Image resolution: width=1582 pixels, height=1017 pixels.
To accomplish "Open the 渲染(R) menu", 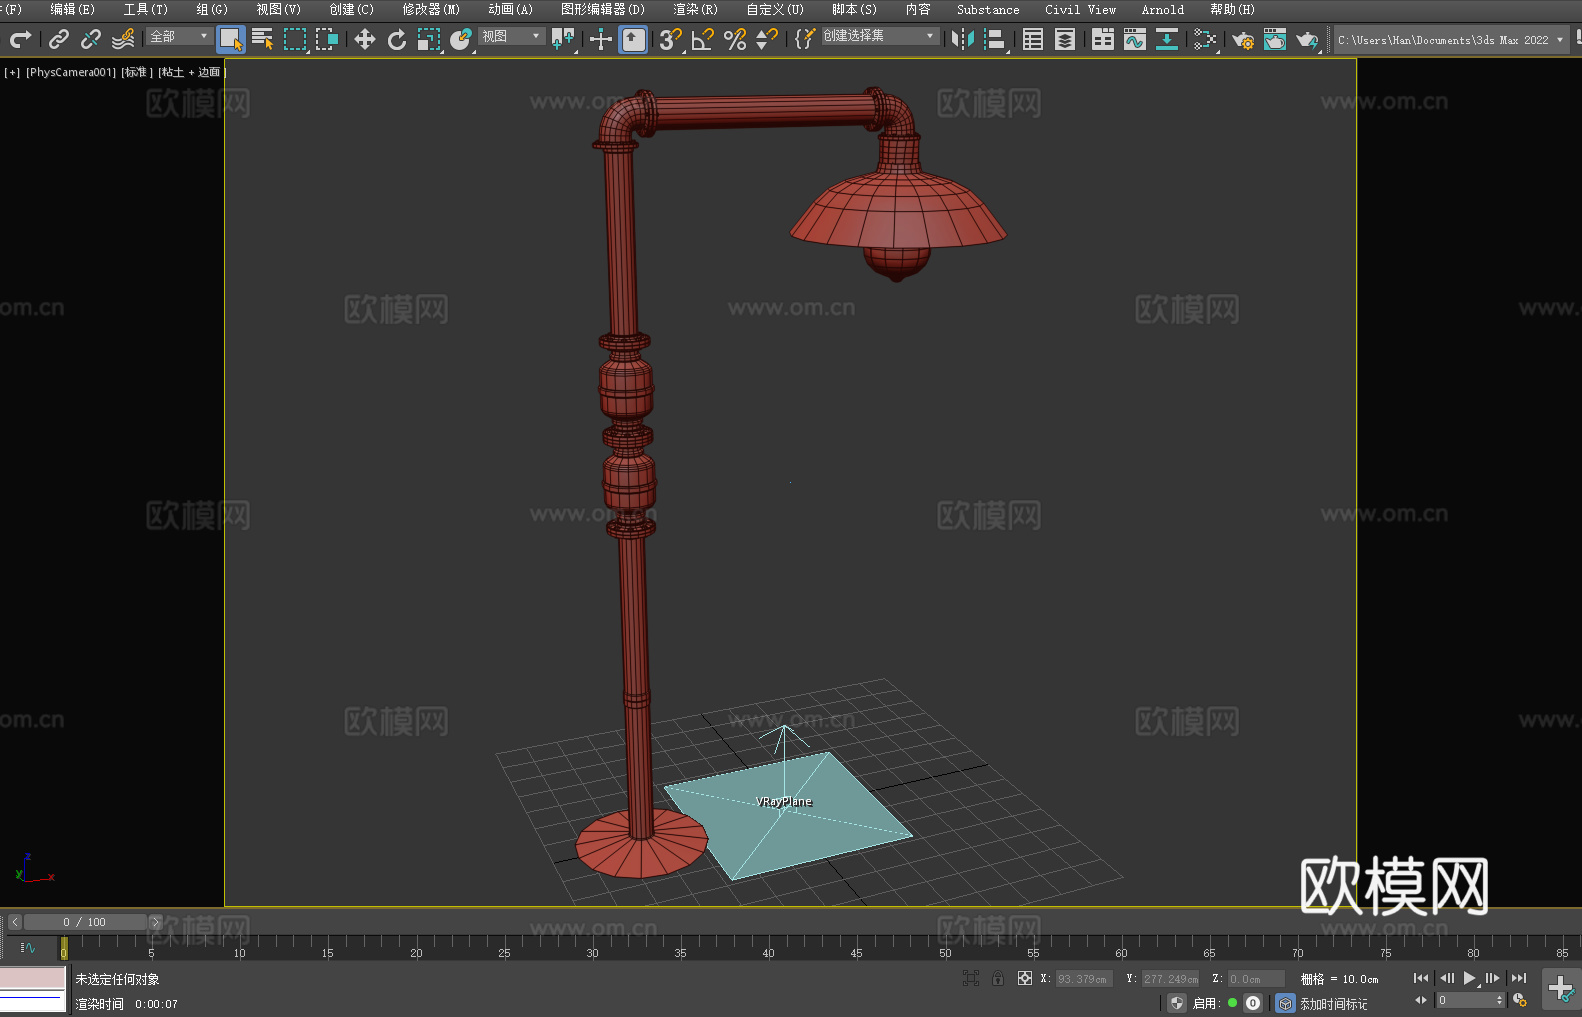I will click(x=695, y=10).
